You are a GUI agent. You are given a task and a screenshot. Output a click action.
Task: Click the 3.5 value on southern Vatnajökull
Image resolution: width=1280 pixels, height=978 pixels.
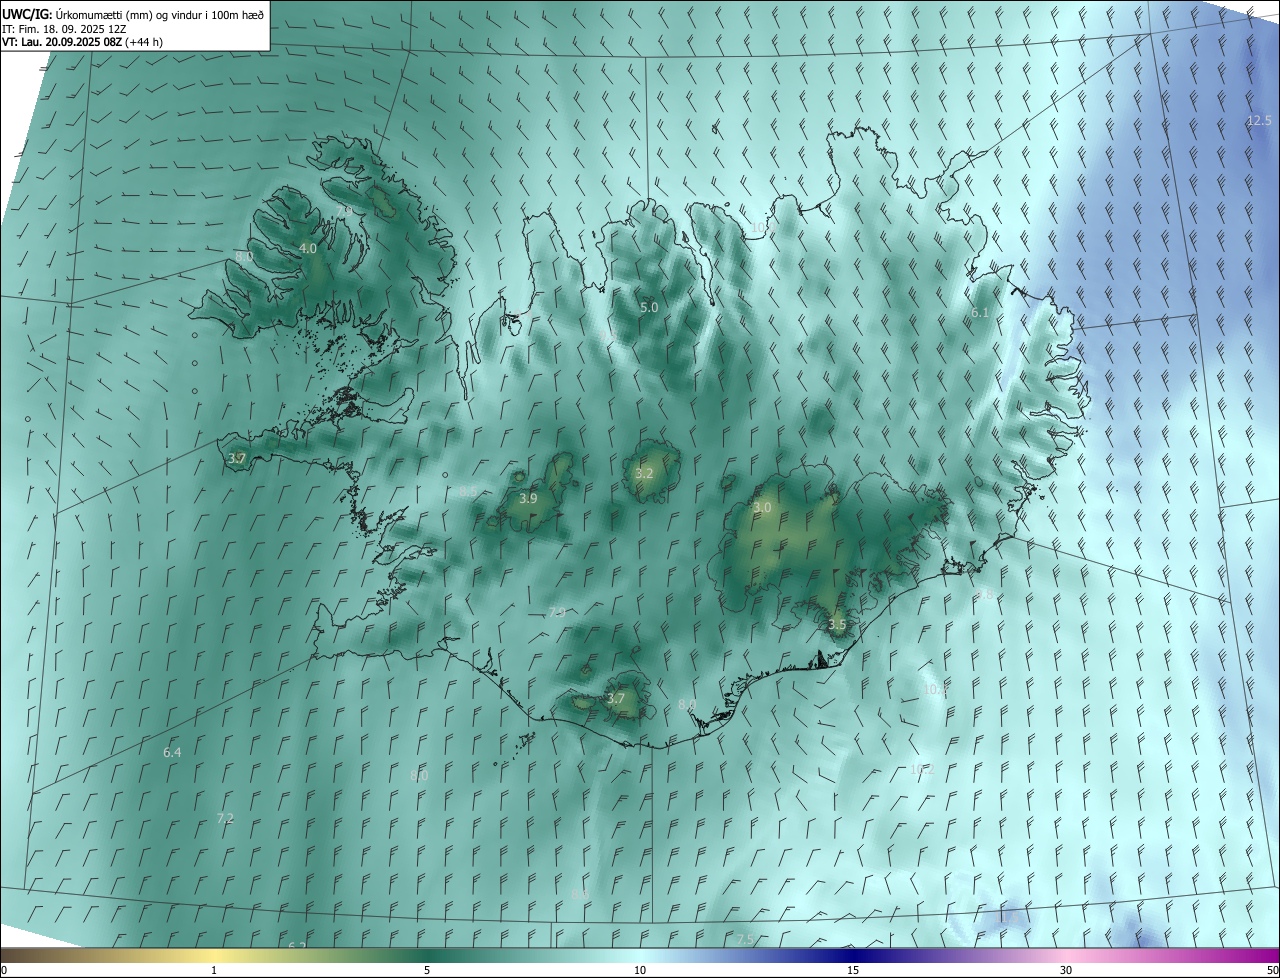(x=837, y=624)
